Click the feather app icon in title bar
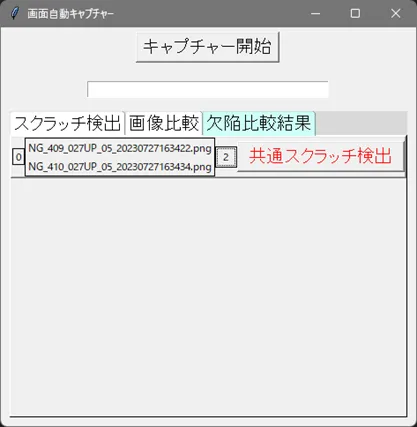The width and height of the screenshot is (417, 427). point(14,14)
